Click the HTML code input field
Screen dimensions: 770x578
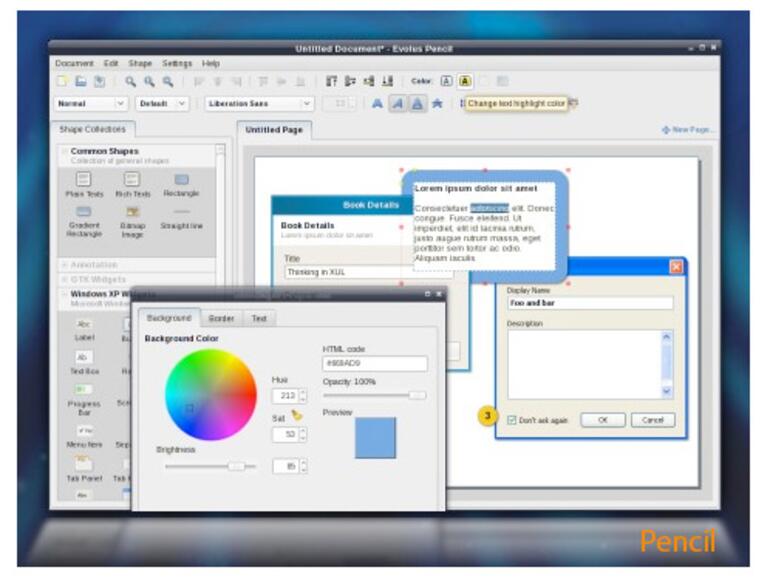pyautogui.click(x=375, y=363)
